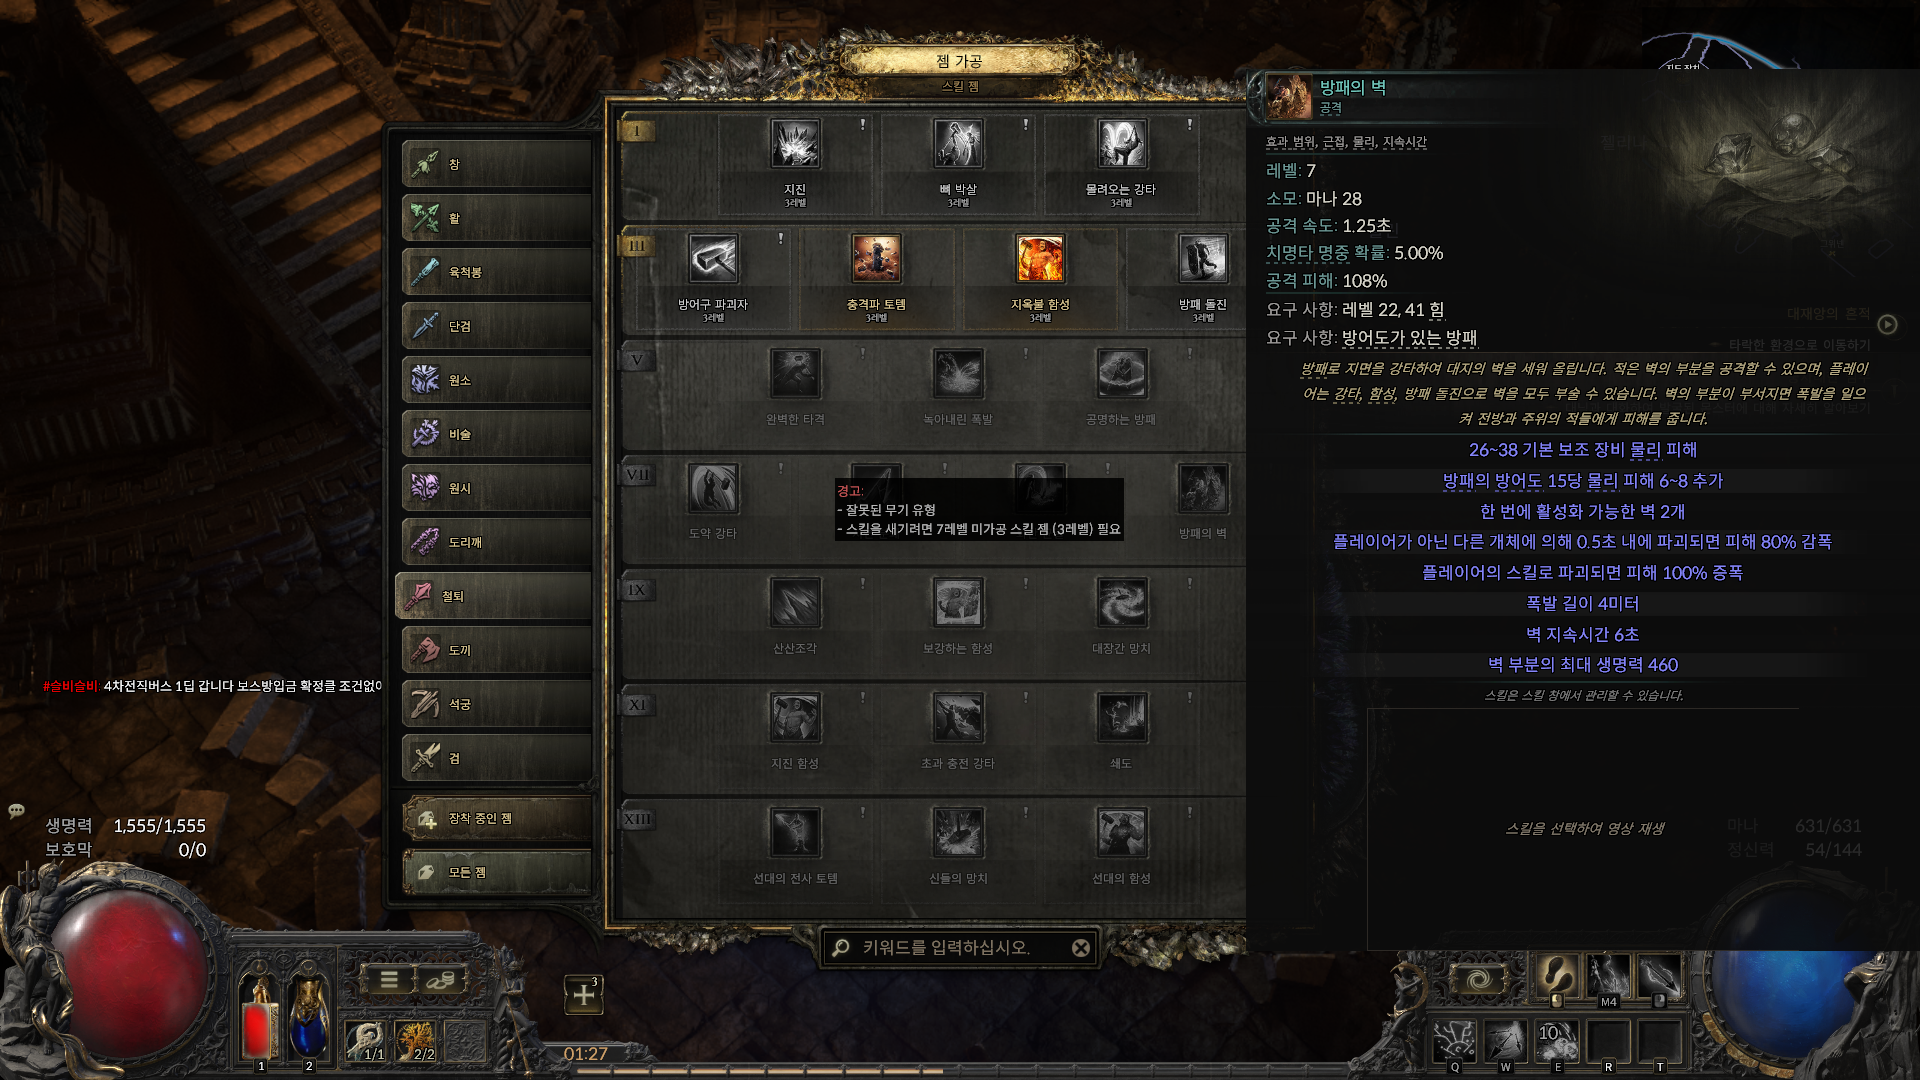Open the hamburger menu button on HUD
The width and height of the screenshot is (1920, 1080).
tap(389, 980)
